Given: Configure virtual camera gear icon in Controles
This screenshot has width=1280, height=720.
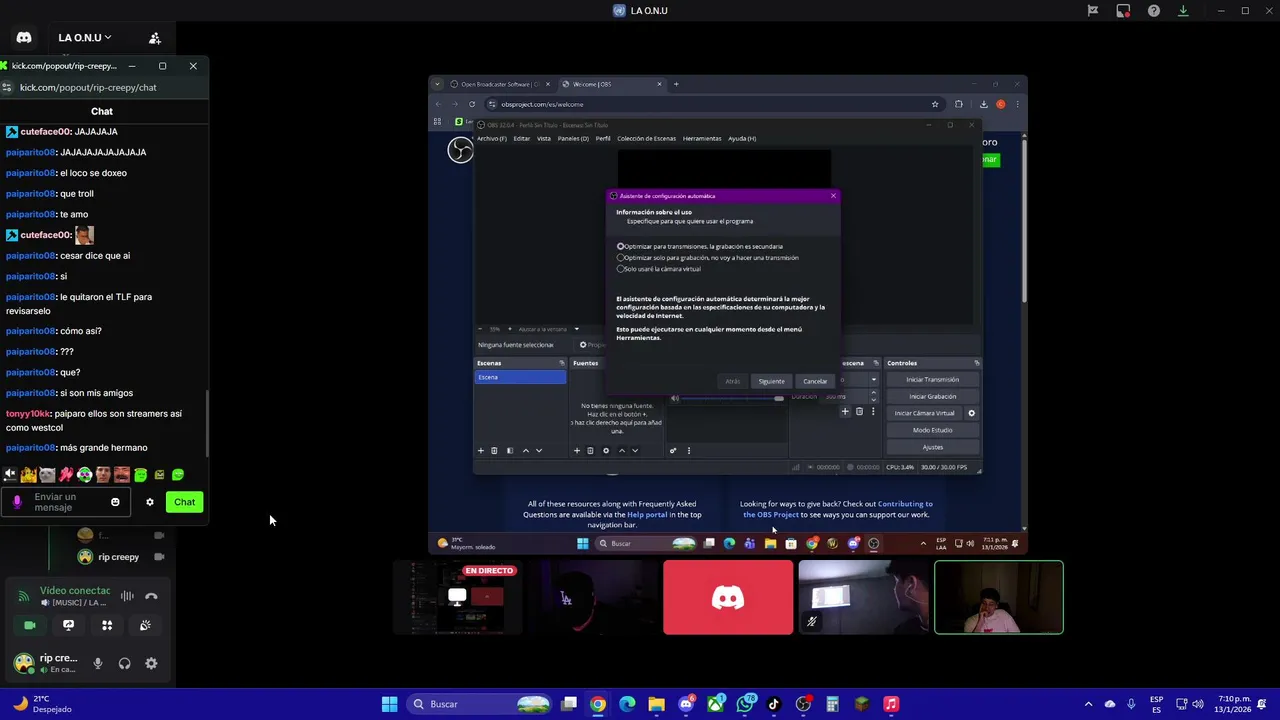Looking at the screenshot, I should pyautogui.click(x=971, y=413).
